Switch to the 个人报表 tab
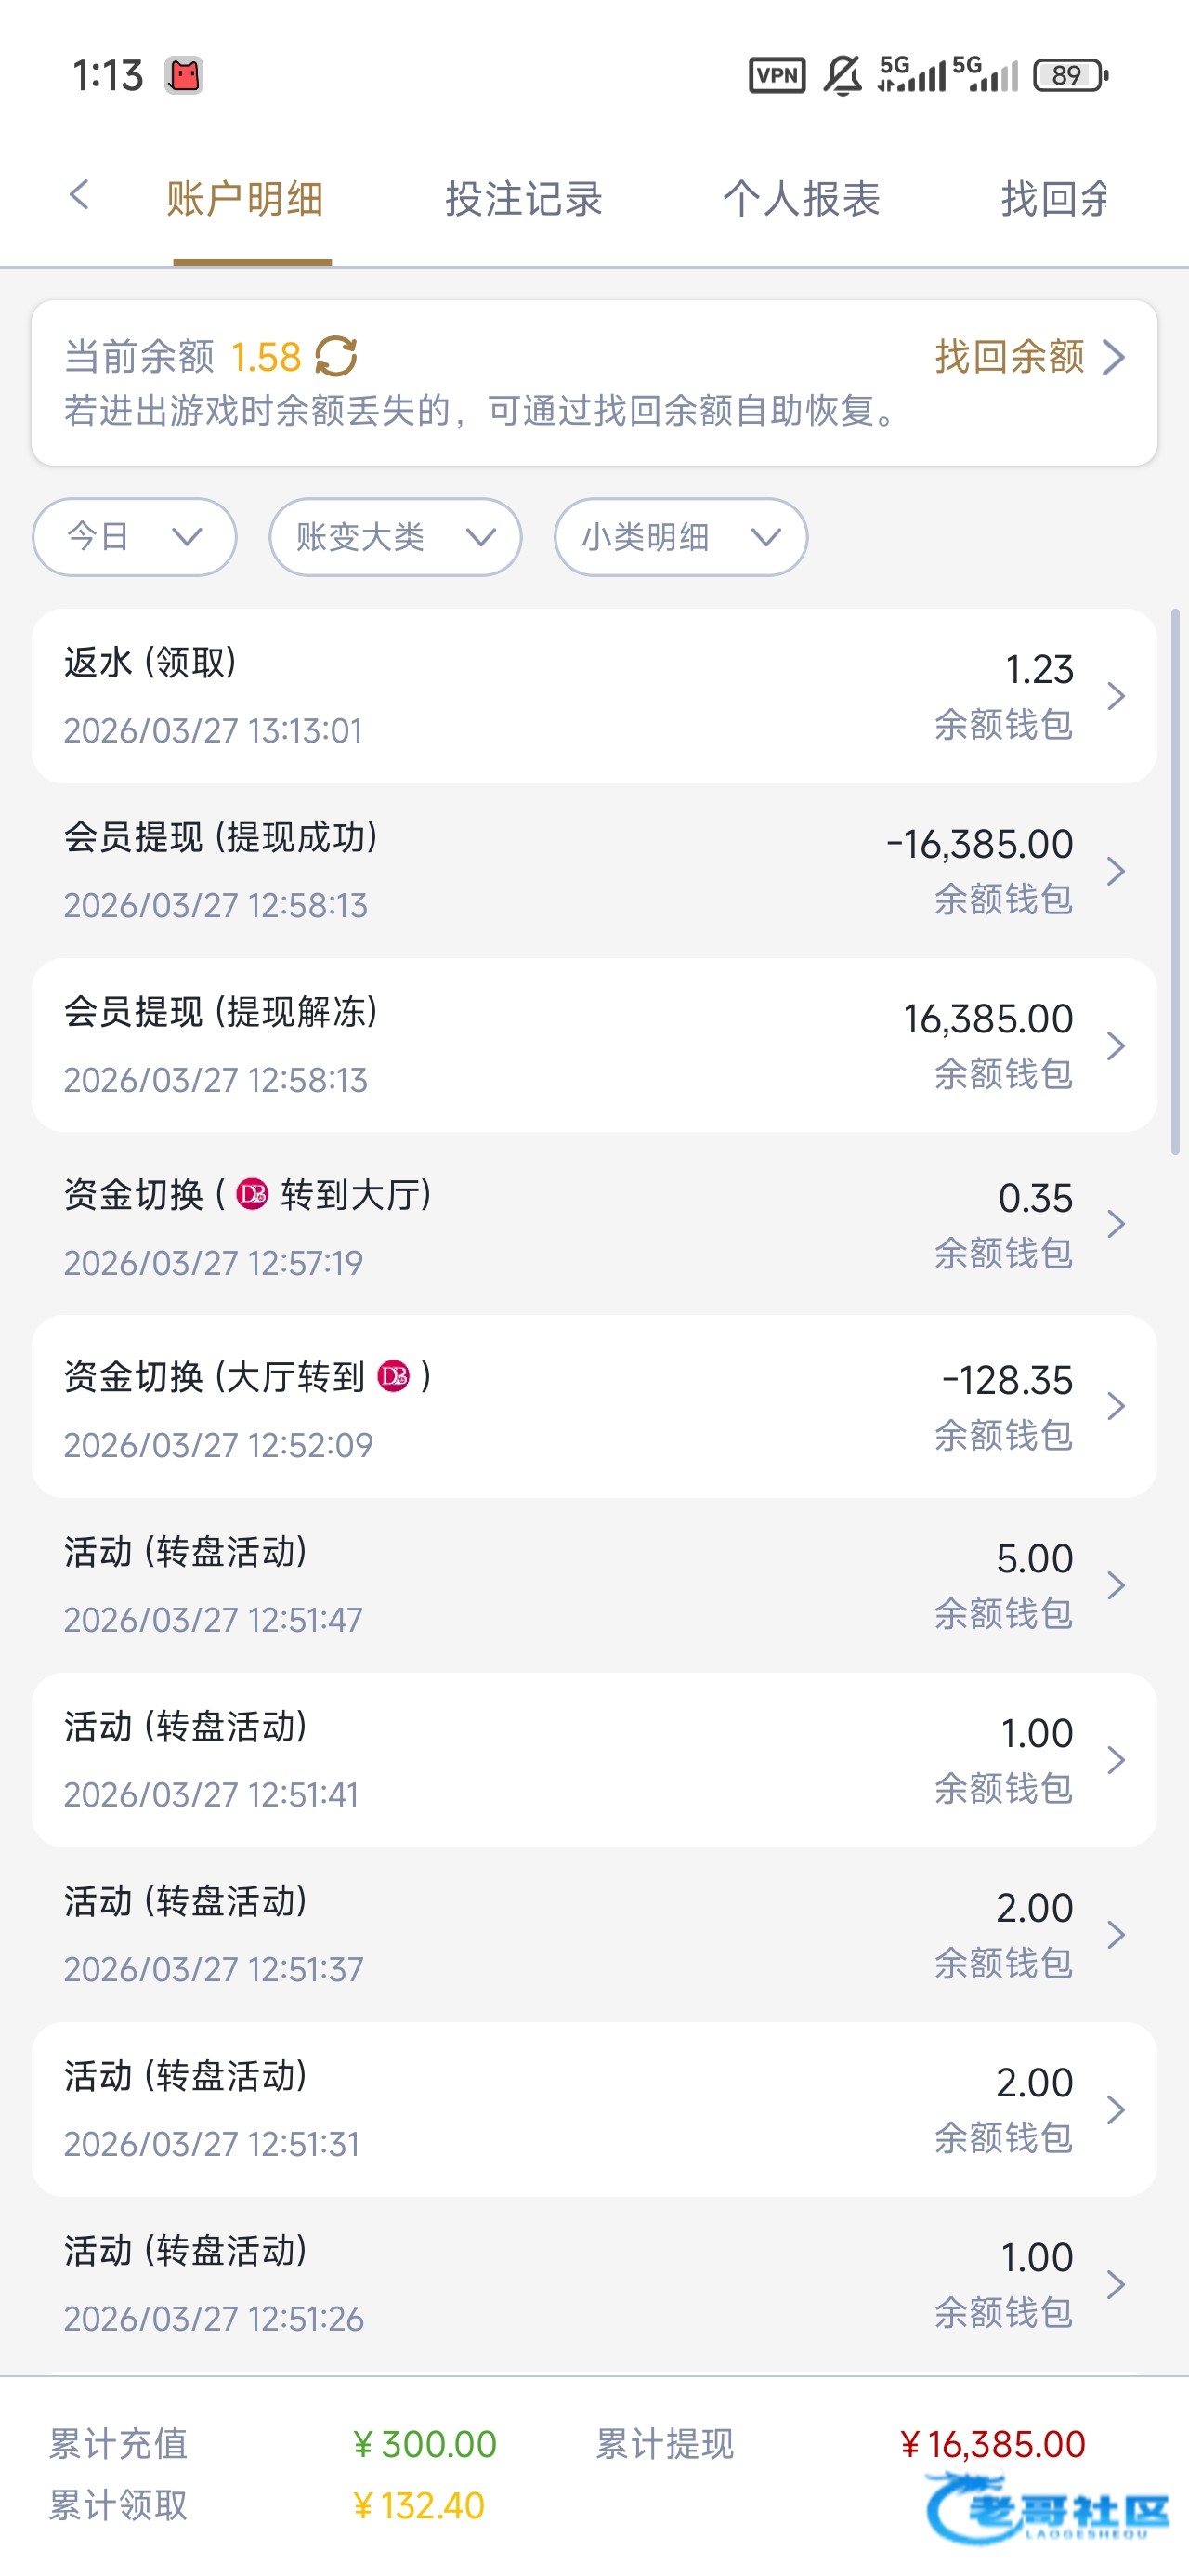 click(x=801, y=199)
